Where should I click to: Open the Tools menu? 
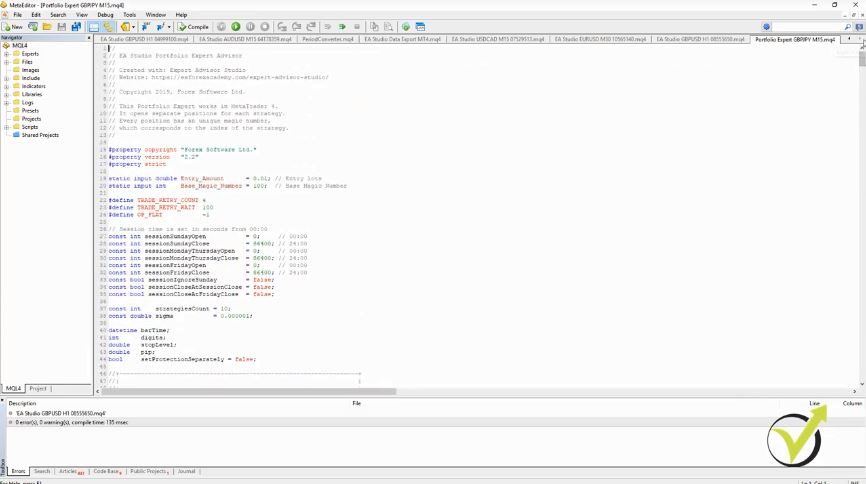pos(129,15)
